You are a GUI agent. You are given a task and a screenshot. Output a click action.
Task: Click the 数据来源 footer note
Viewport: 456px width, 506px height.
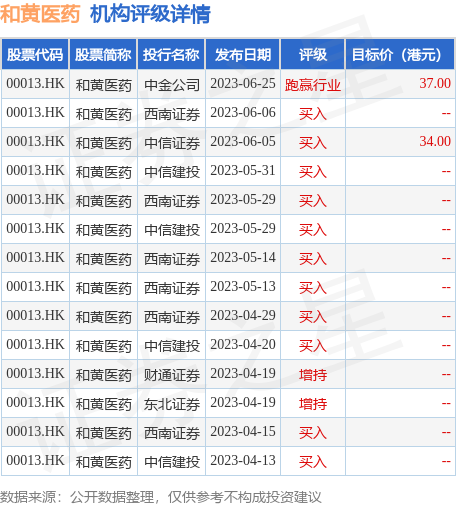[x=161, y=497]
